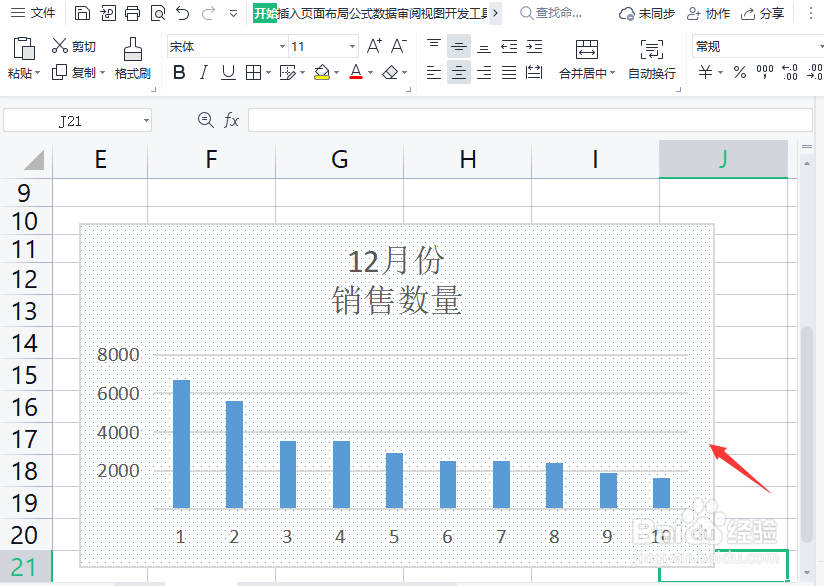
Task: Toggle italic formatting
Action: (204, 73)
